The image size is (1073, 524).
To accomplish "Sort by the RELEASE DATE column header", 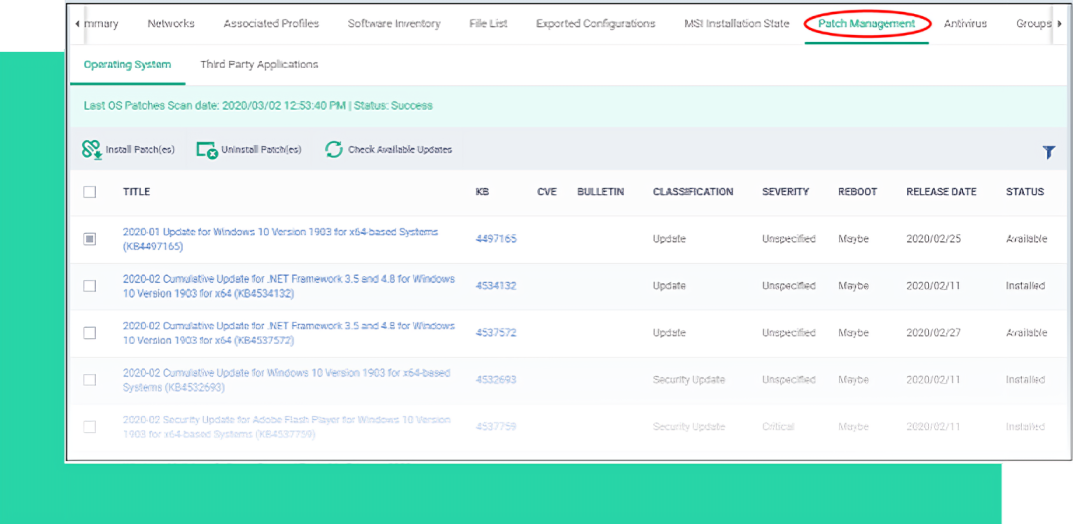I will [x=942, y=192].
